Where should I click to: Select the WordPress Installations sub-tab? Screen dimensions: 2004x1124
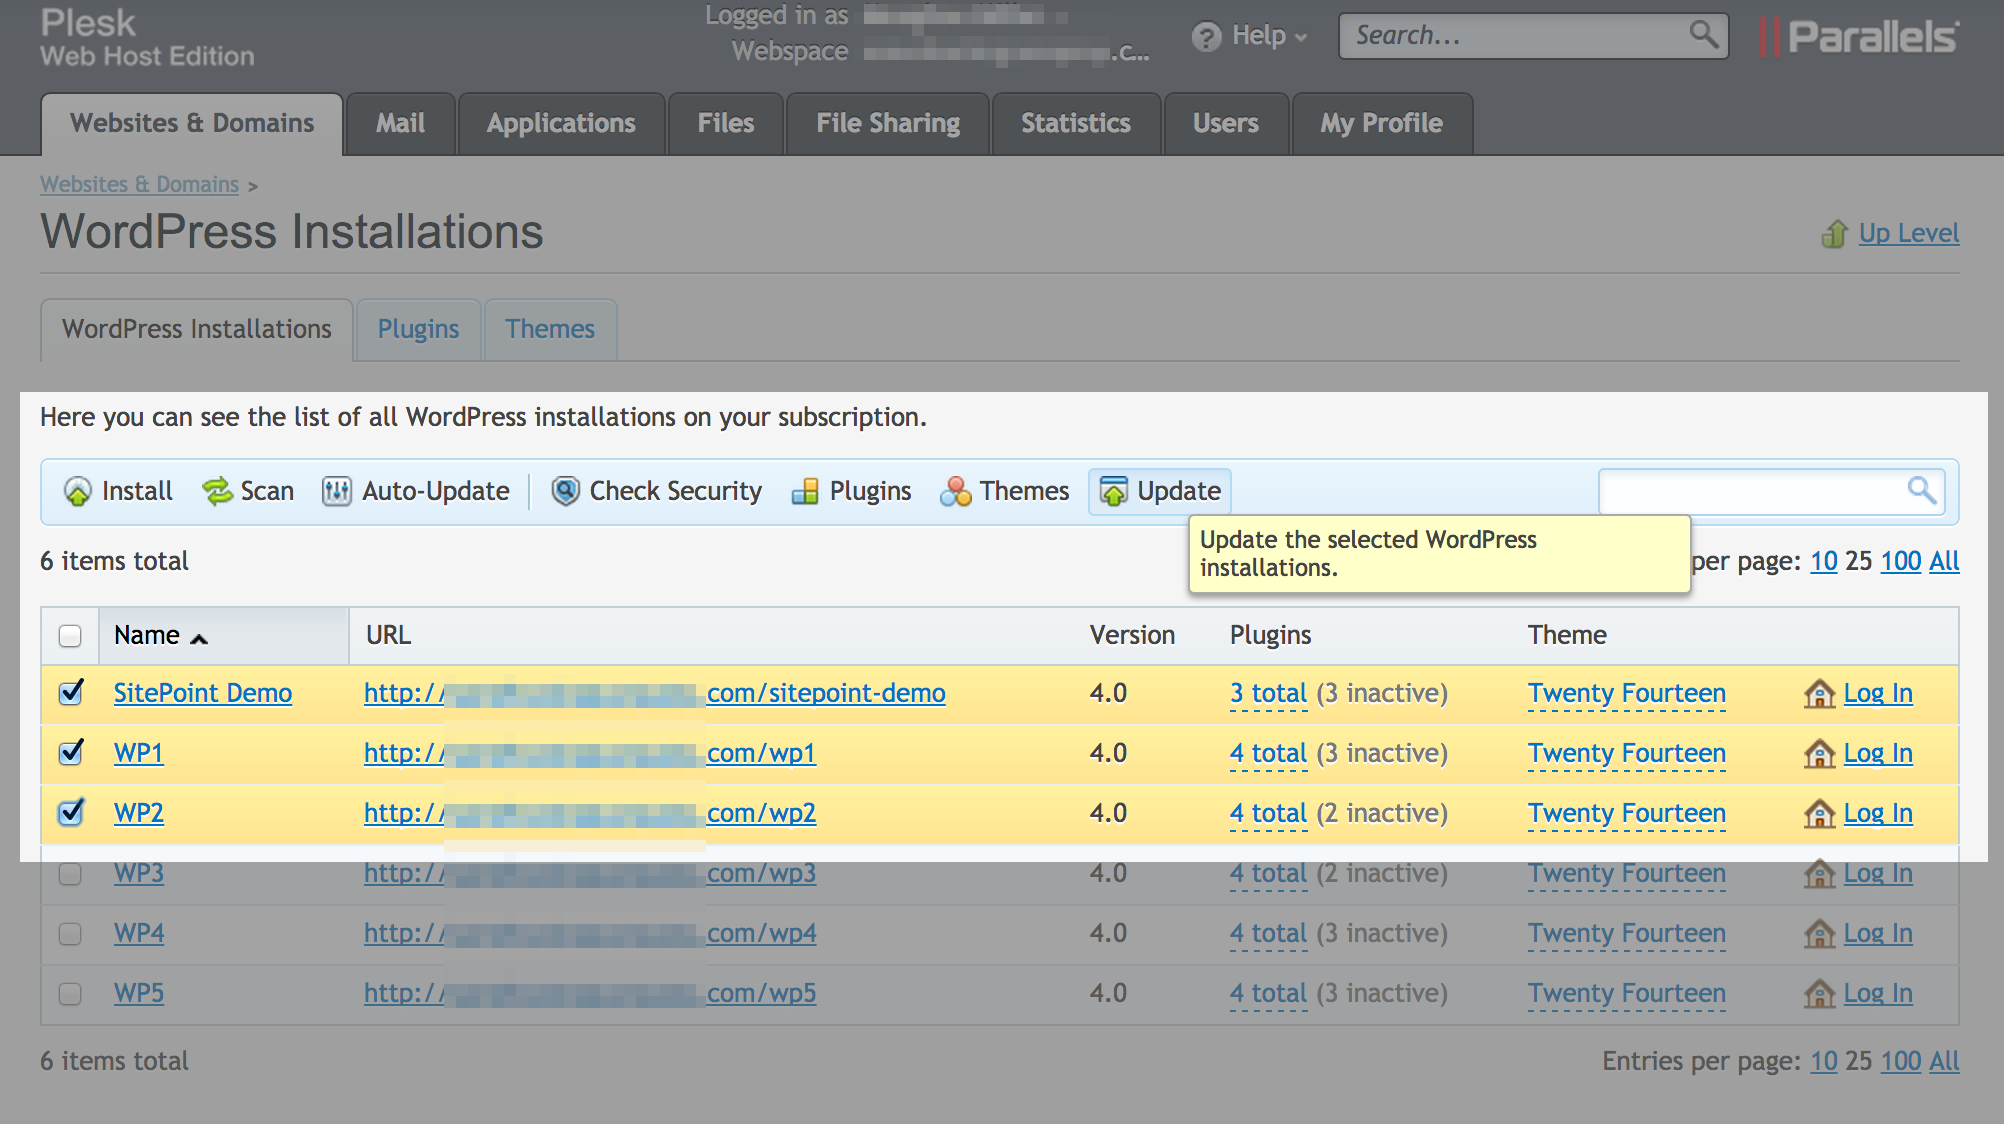pyautogui.click(x=197, y=330)
